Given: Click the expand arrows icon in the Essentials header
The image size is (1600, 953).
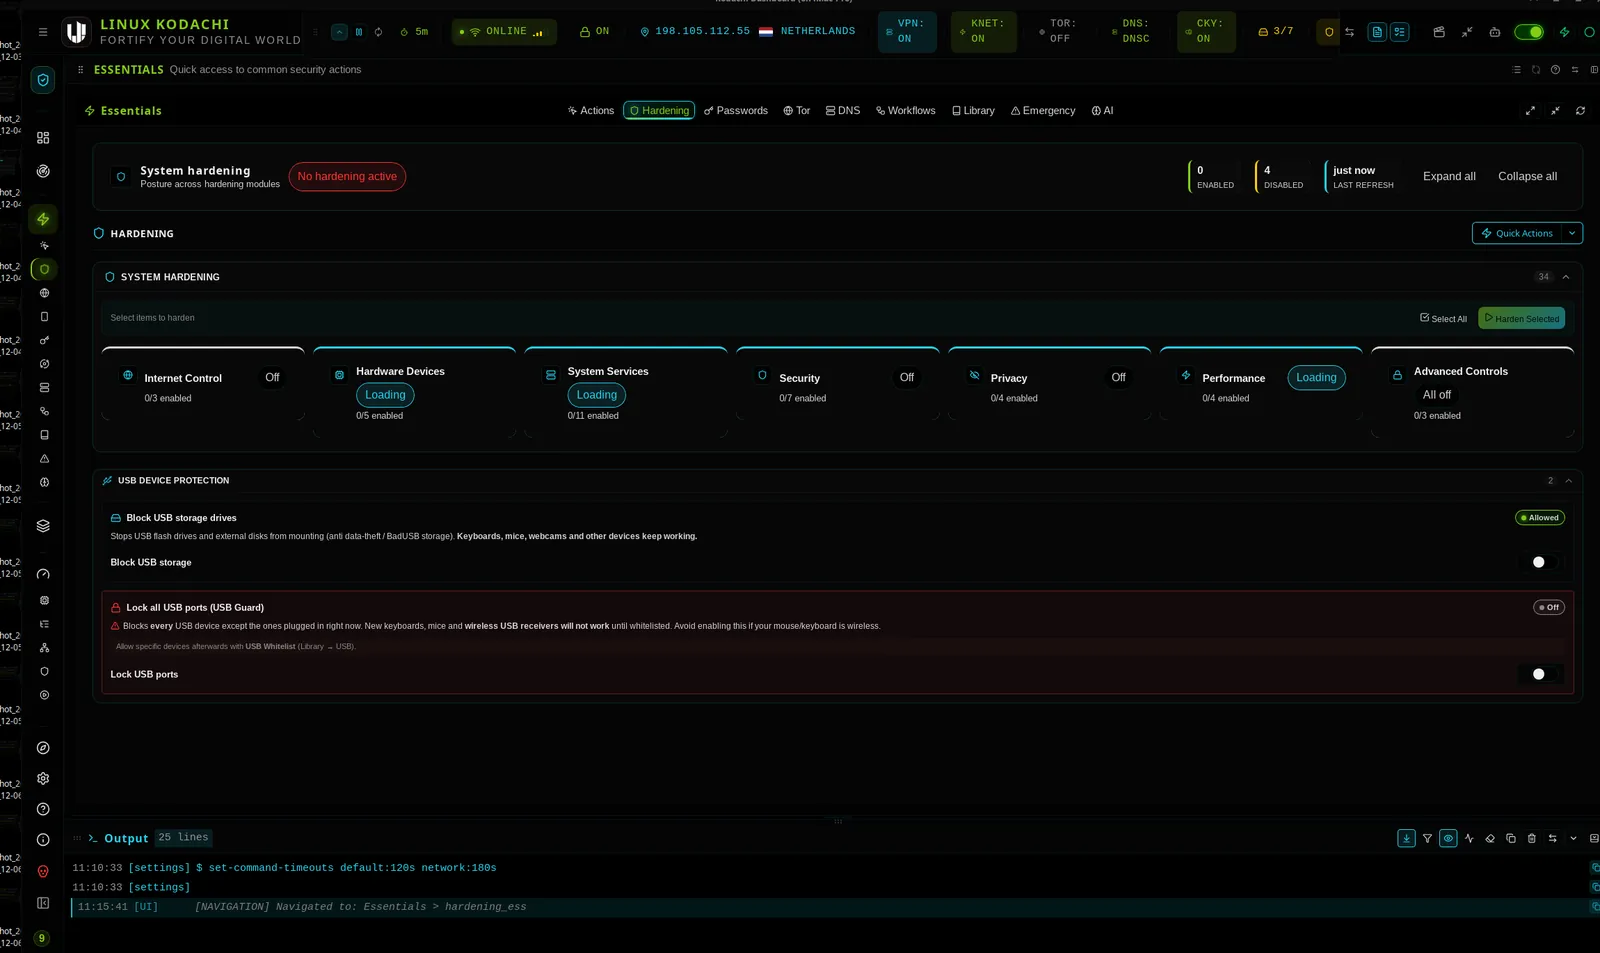Looking at the screenshot, I should 1530,111.
